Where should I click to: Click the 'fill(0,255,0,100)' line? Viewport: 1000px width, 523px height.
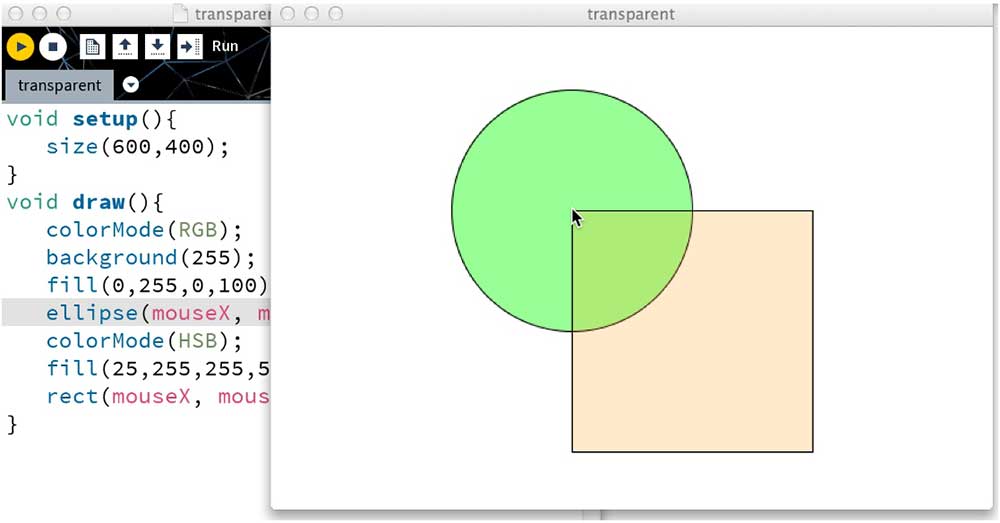(x=158, y=286)
